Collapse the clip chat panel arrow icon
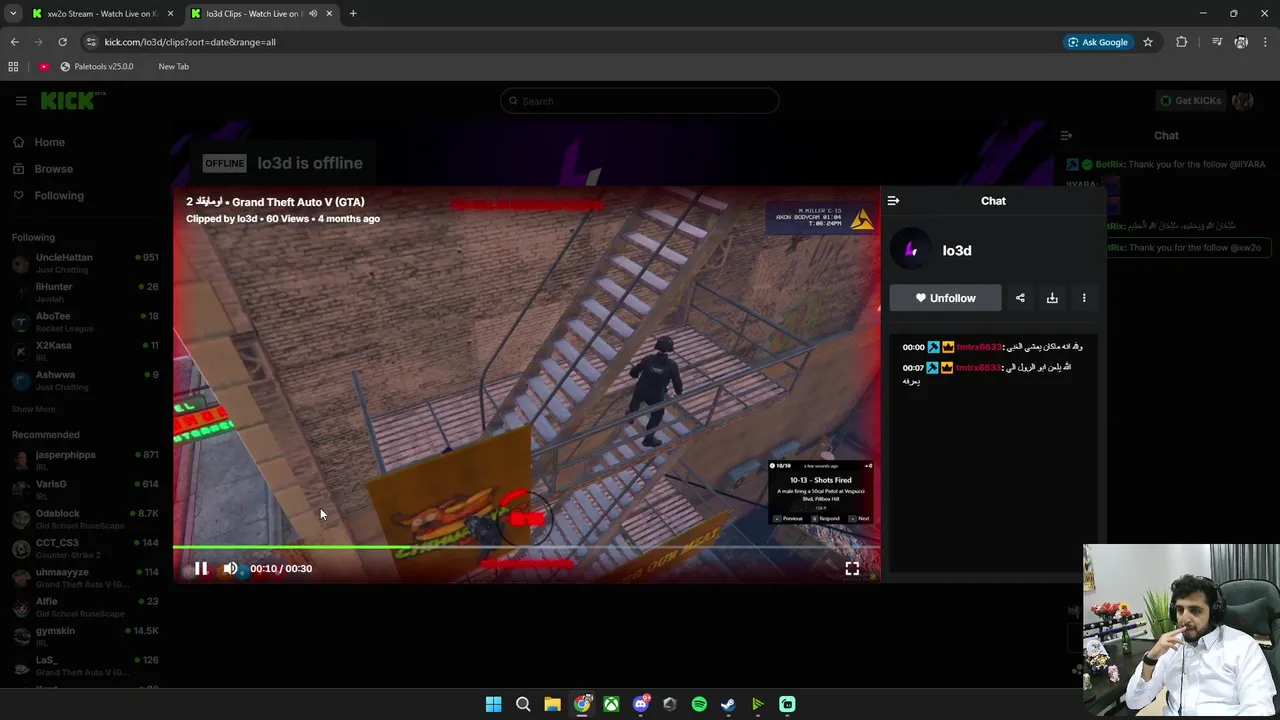 click(x=893, y=201)
